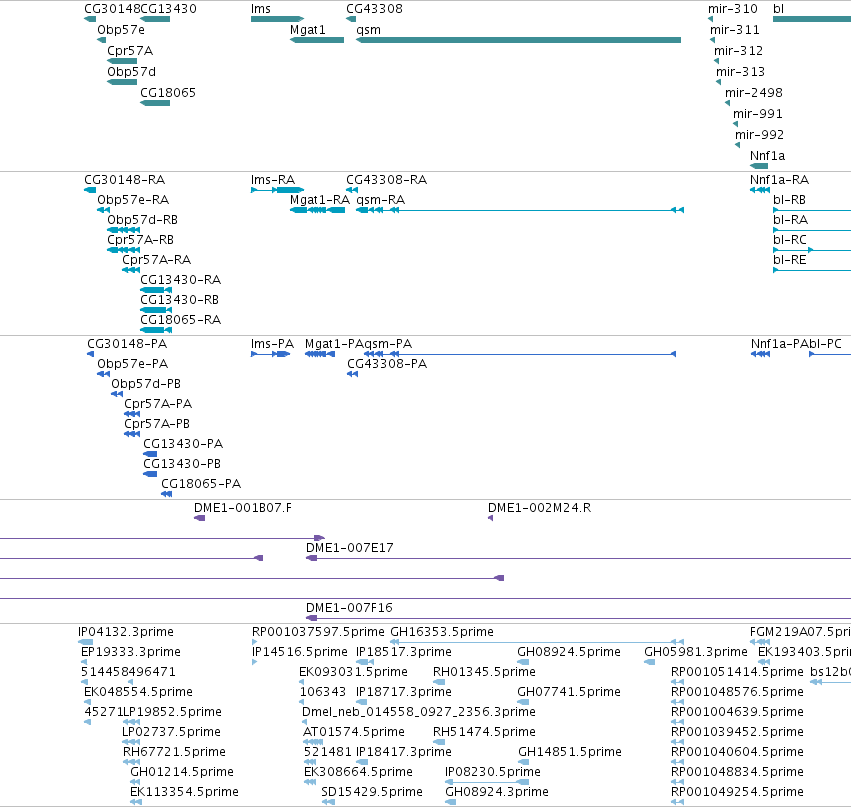
Task: Select the DME1-002M24.R BAC end label
Action: 539,508
